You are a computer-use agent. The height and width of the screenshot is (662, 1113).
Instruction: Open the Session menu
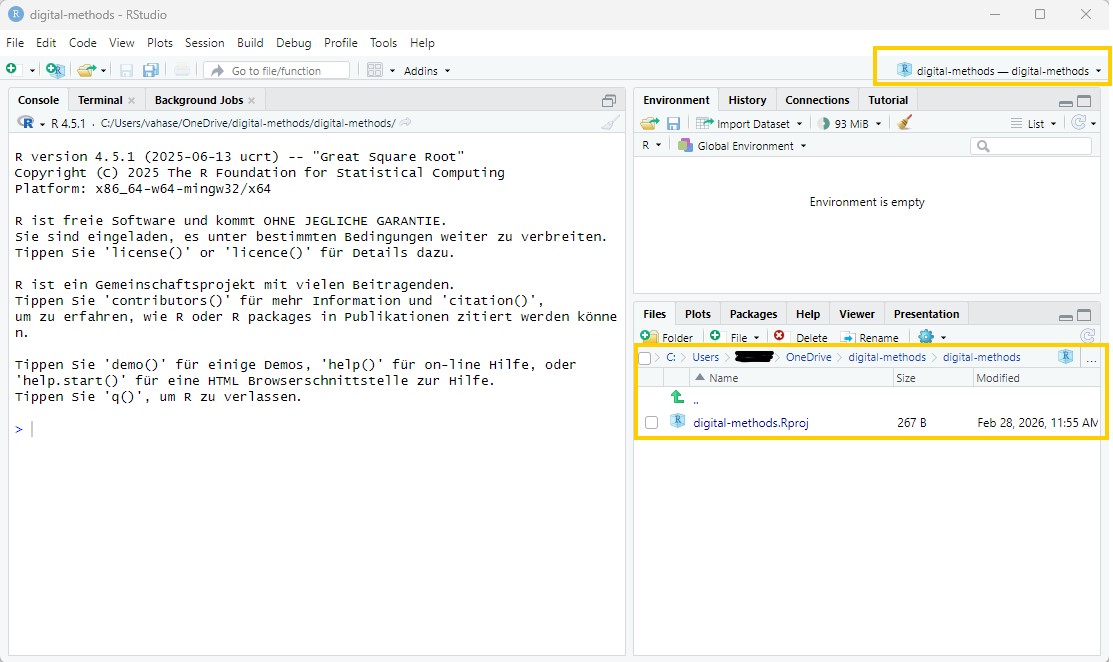tap(204, 43)
